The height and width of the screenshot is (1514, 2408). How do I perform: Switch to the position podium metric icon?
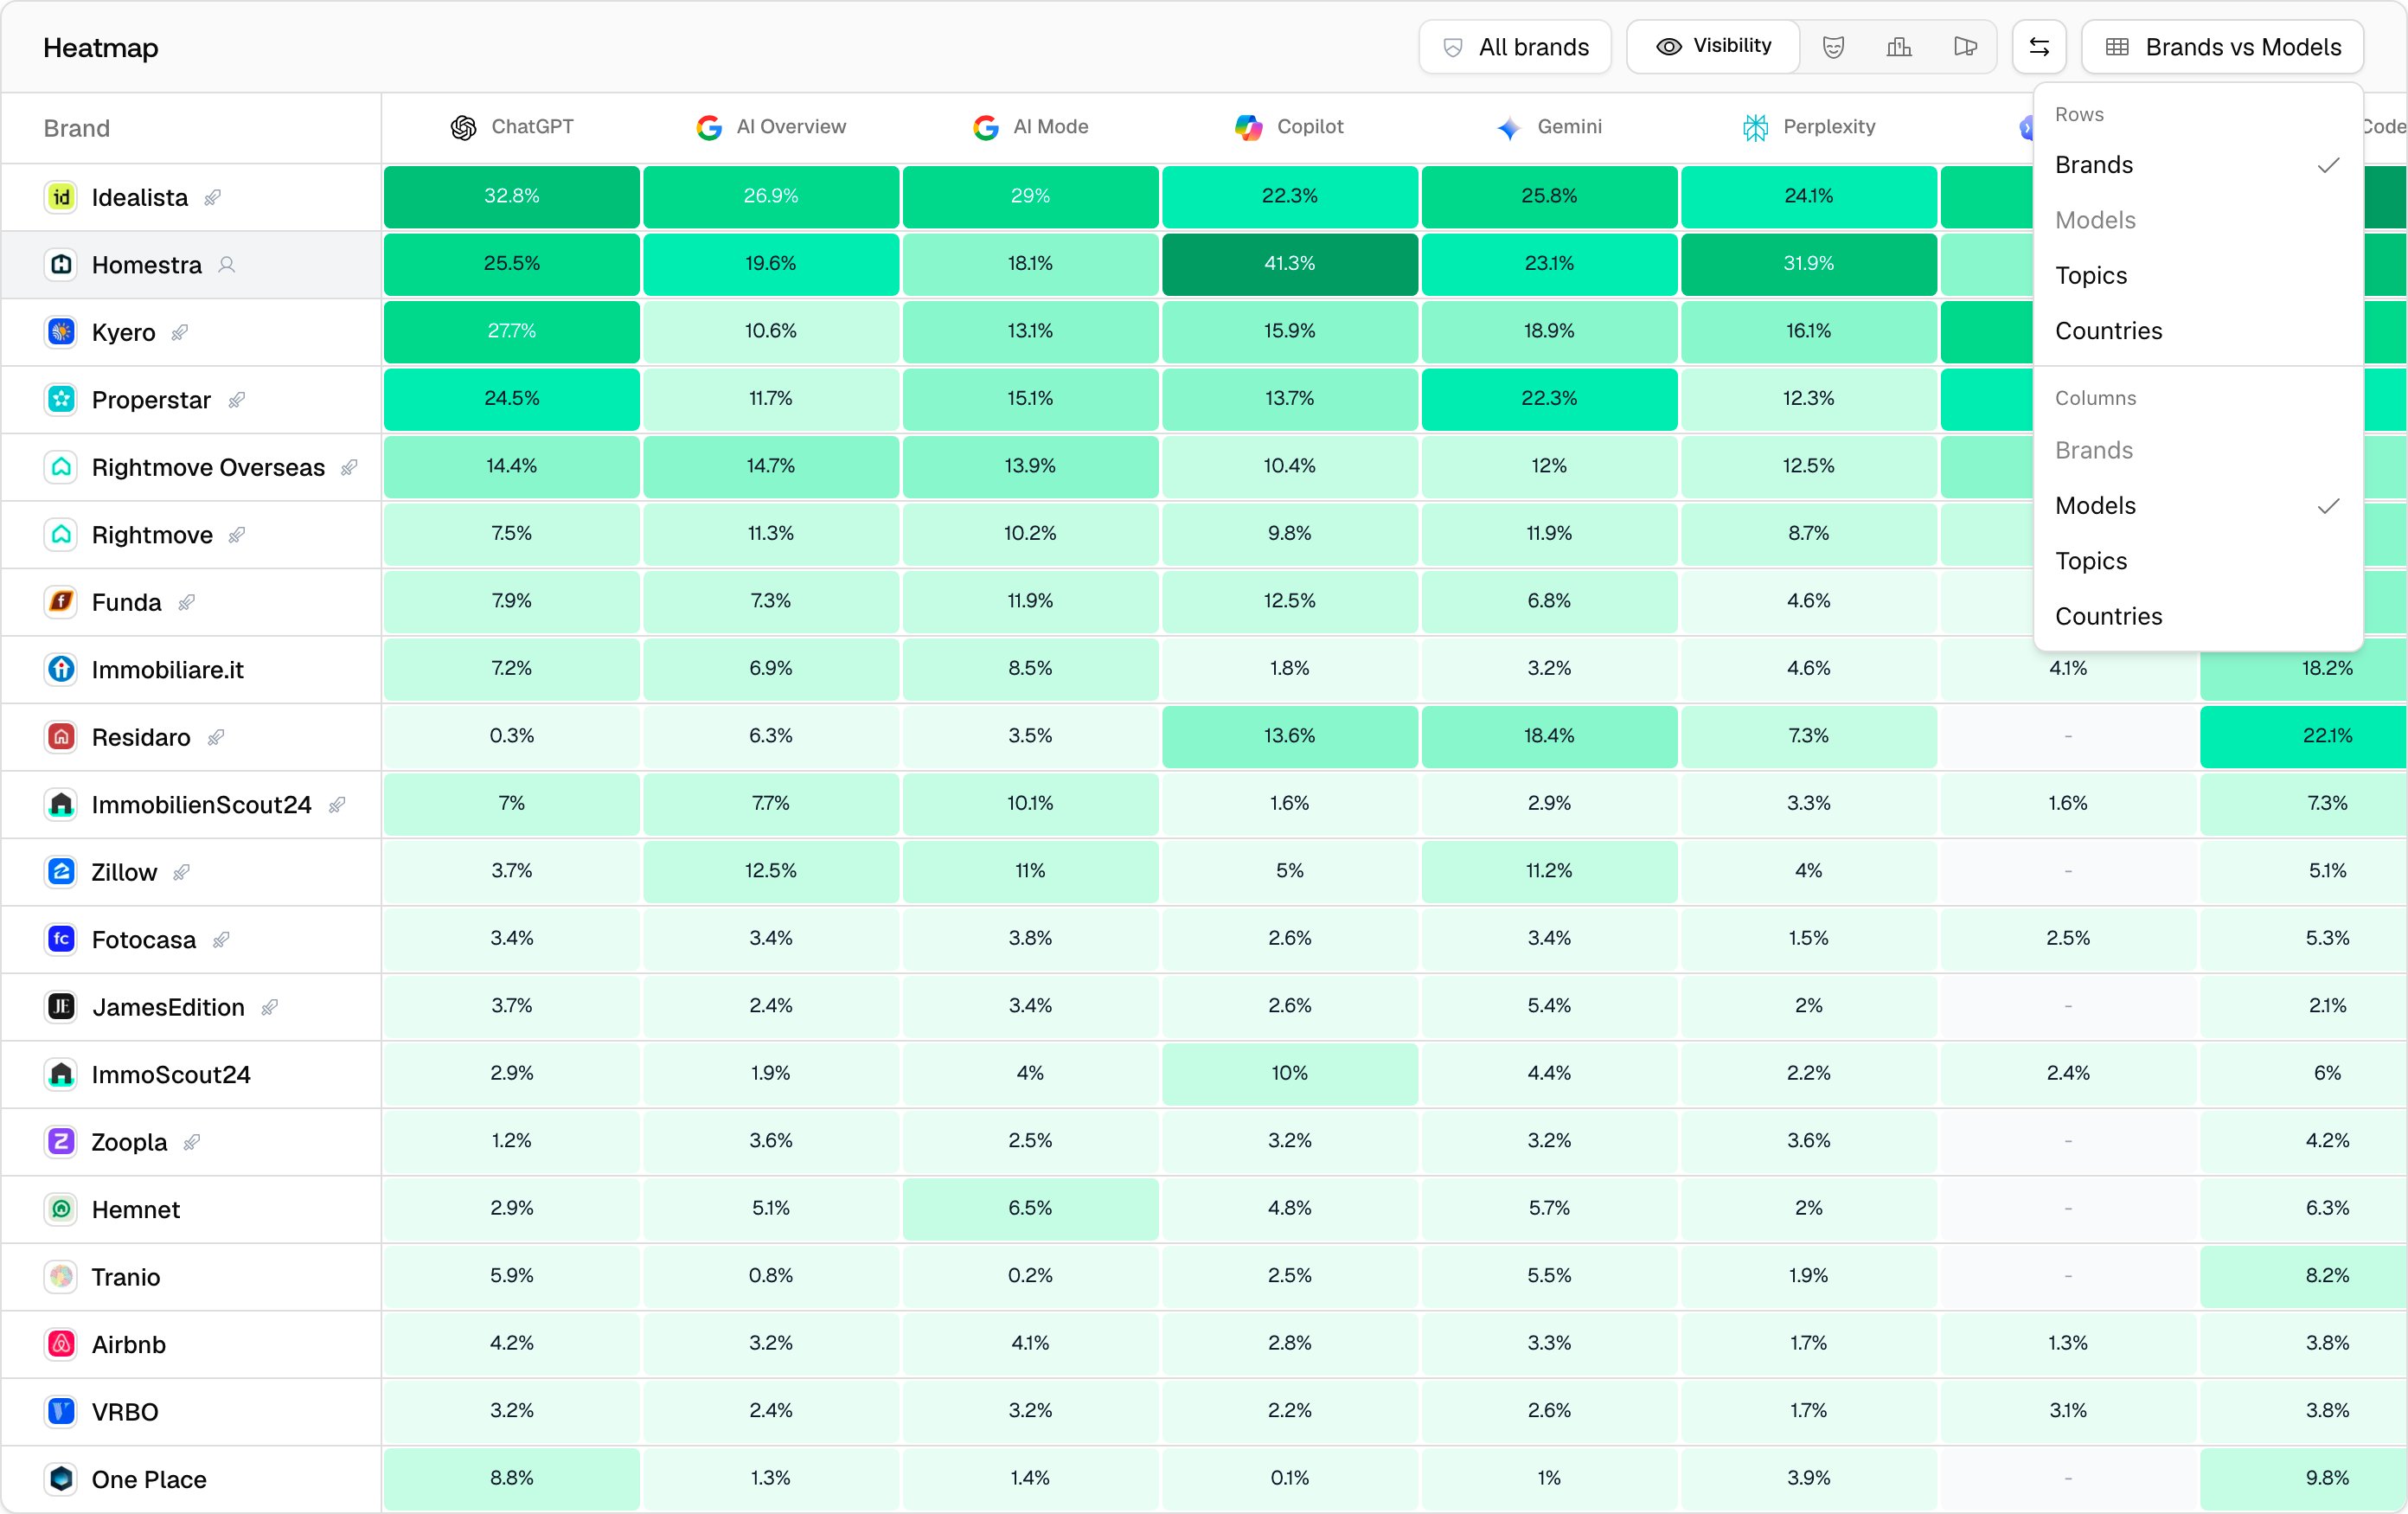pyautogui.click(x=1898, y=47)
